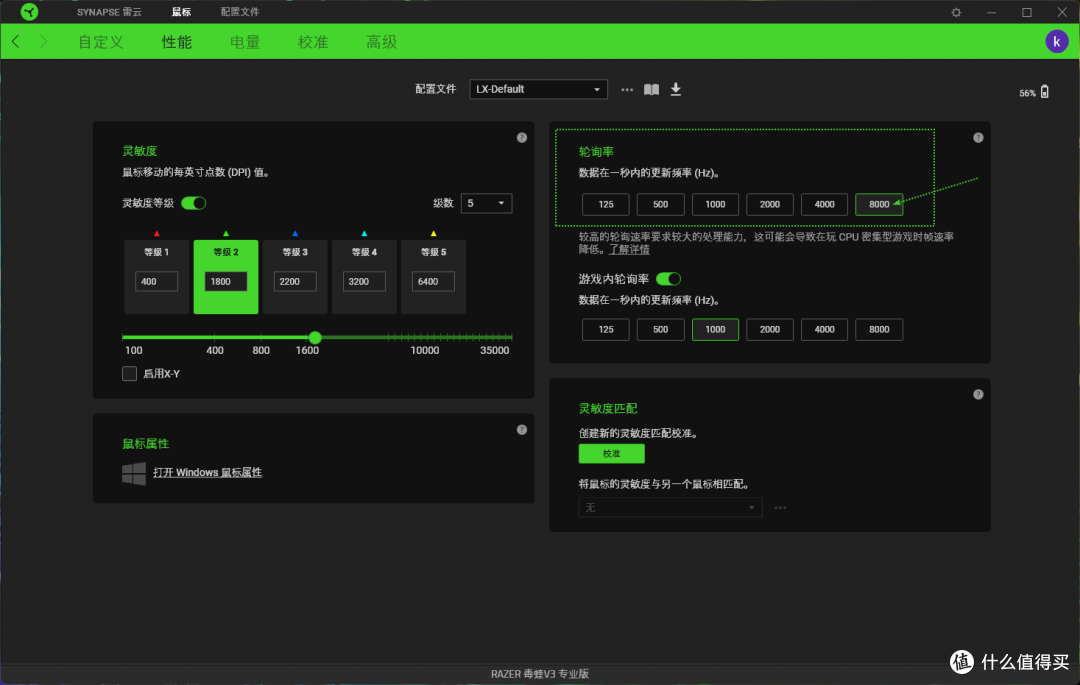Switch to the 电量 tab
Viewport: 1080px width, 685px height.
pos(245,42)
